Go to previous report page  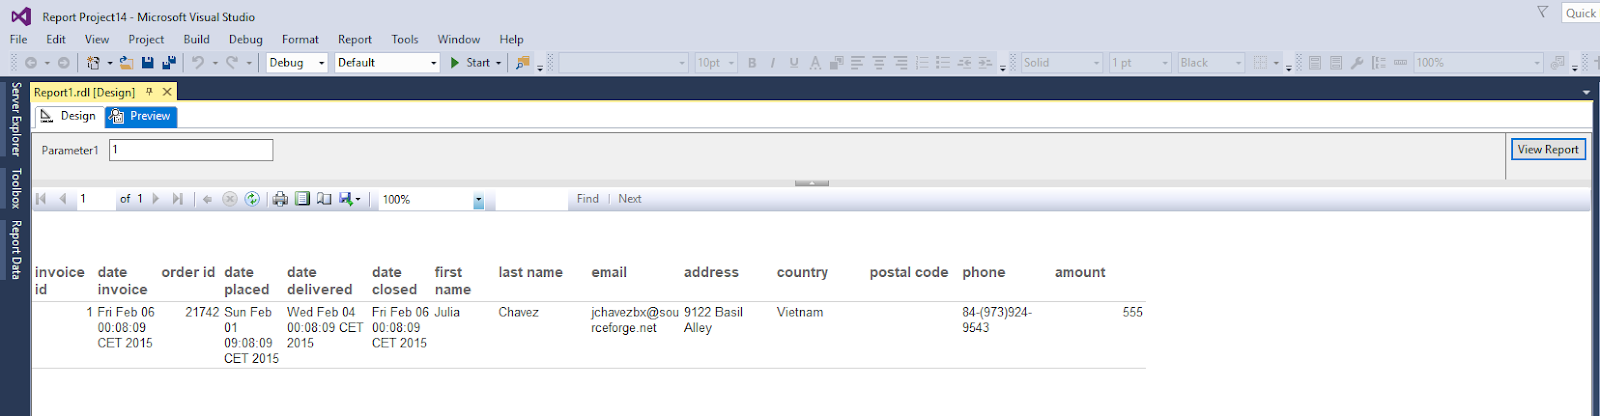[63, 199]
